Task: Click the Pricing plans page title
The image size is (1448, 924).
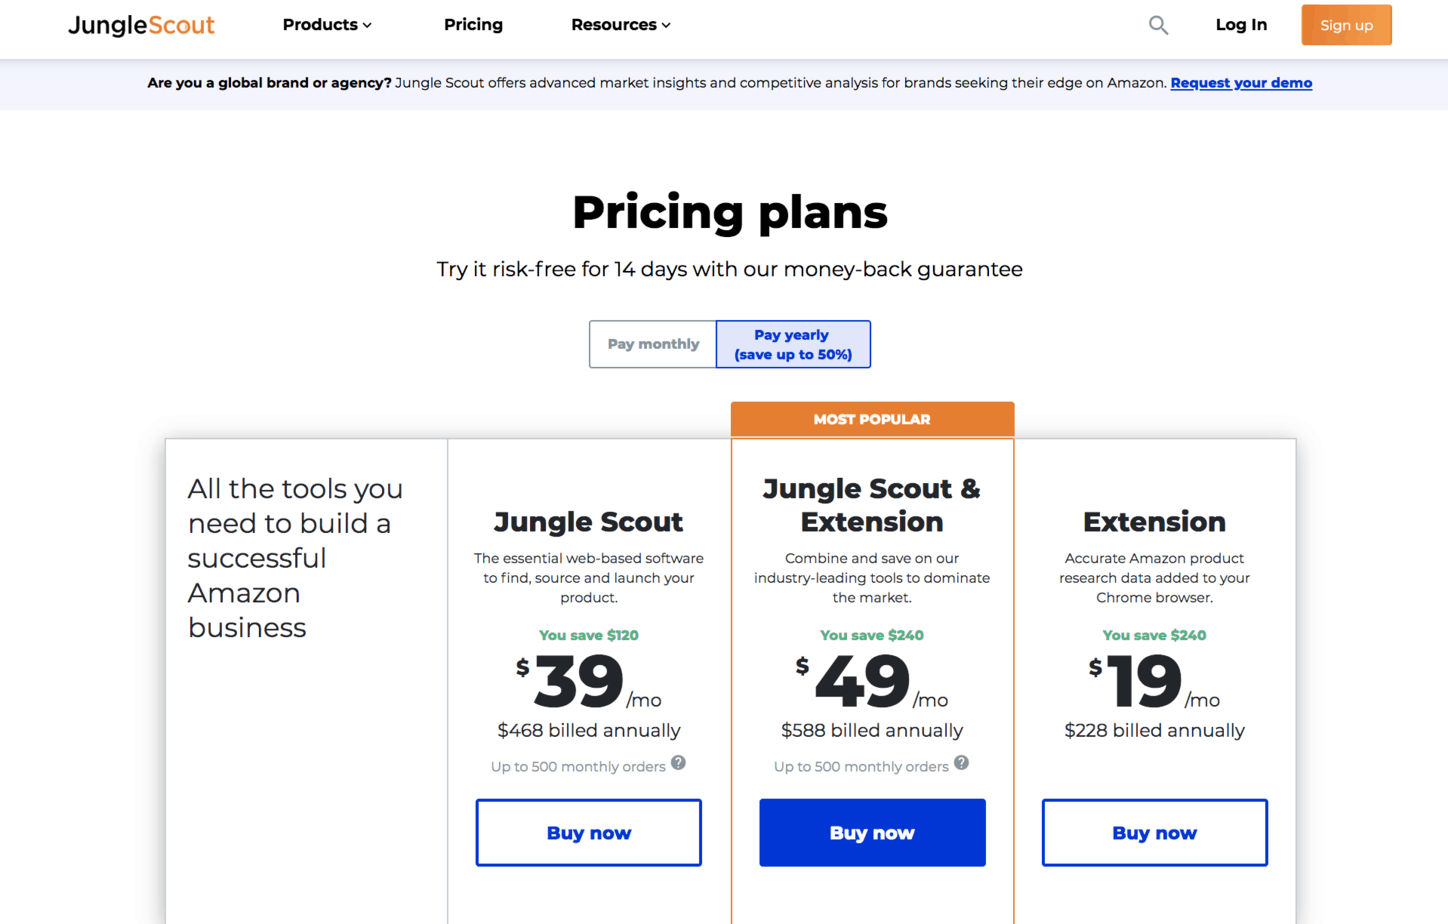Action: tap(729, 212)
